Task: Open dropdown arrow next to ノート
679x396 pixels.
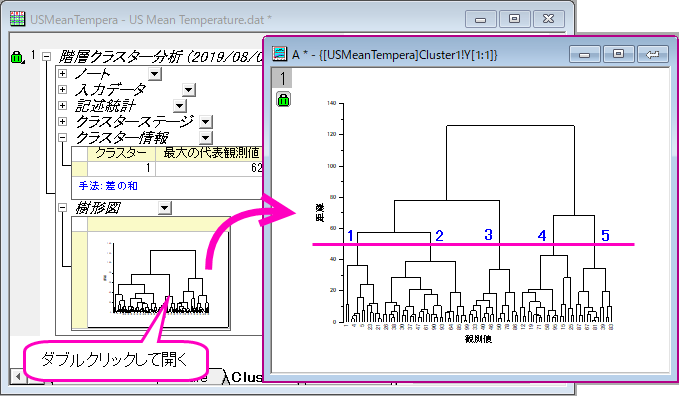Action: point(155,74)
